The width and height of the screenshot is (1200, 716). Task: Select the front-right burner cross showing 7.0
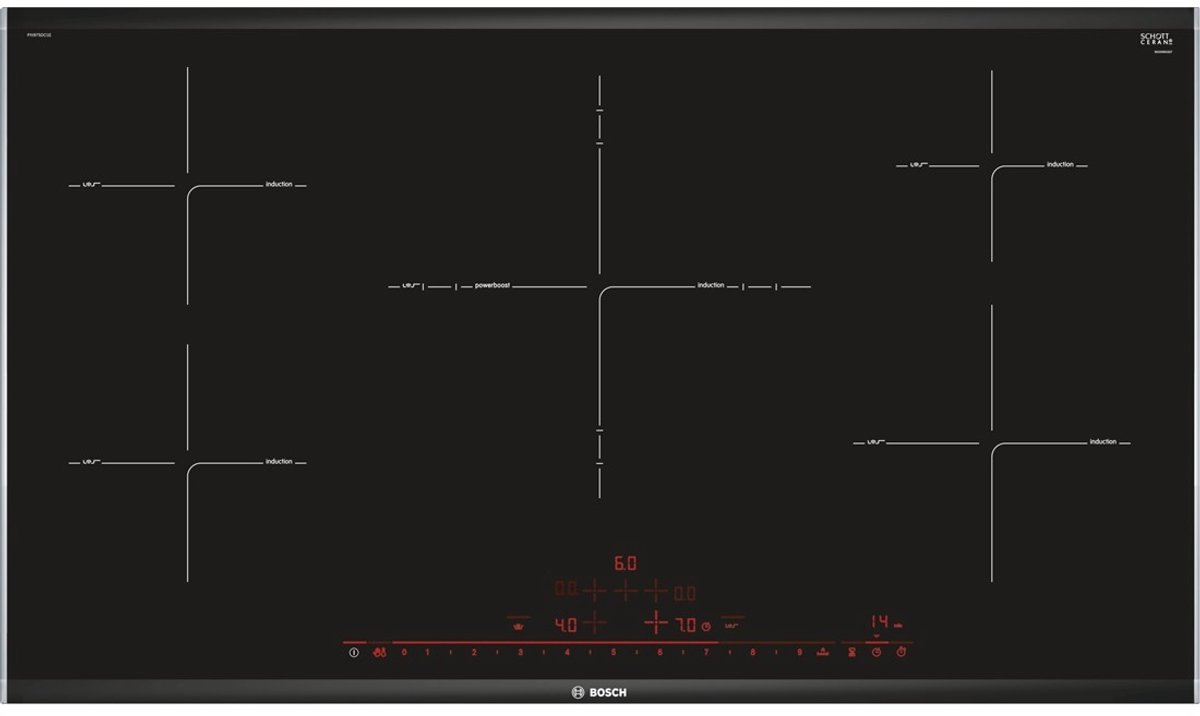point(656,624)
